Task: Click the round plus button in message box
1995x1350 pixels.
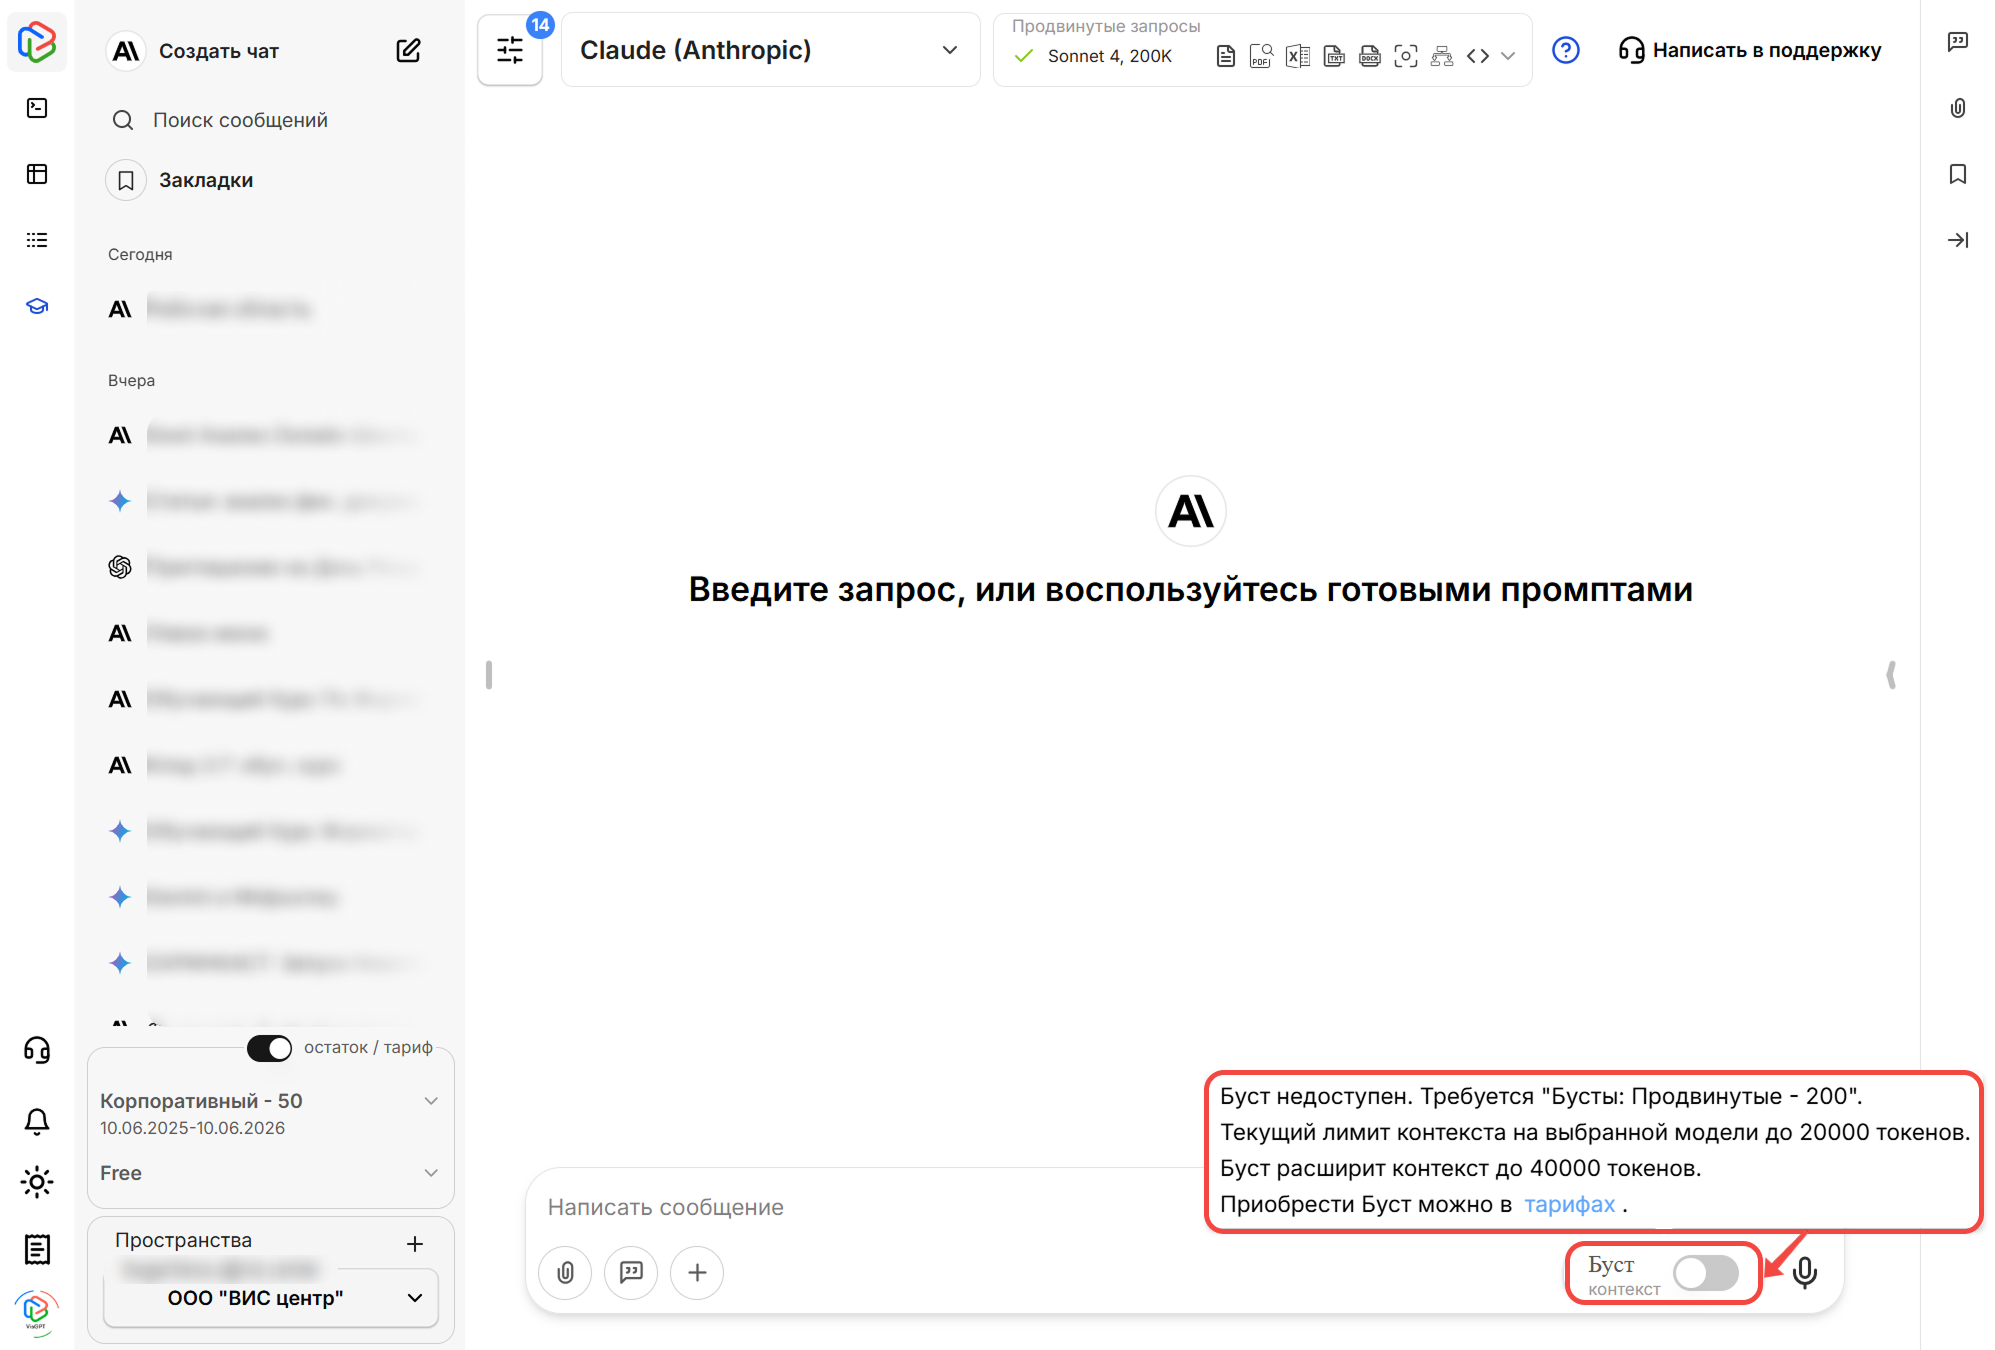Action: [x=697, y=1272]
